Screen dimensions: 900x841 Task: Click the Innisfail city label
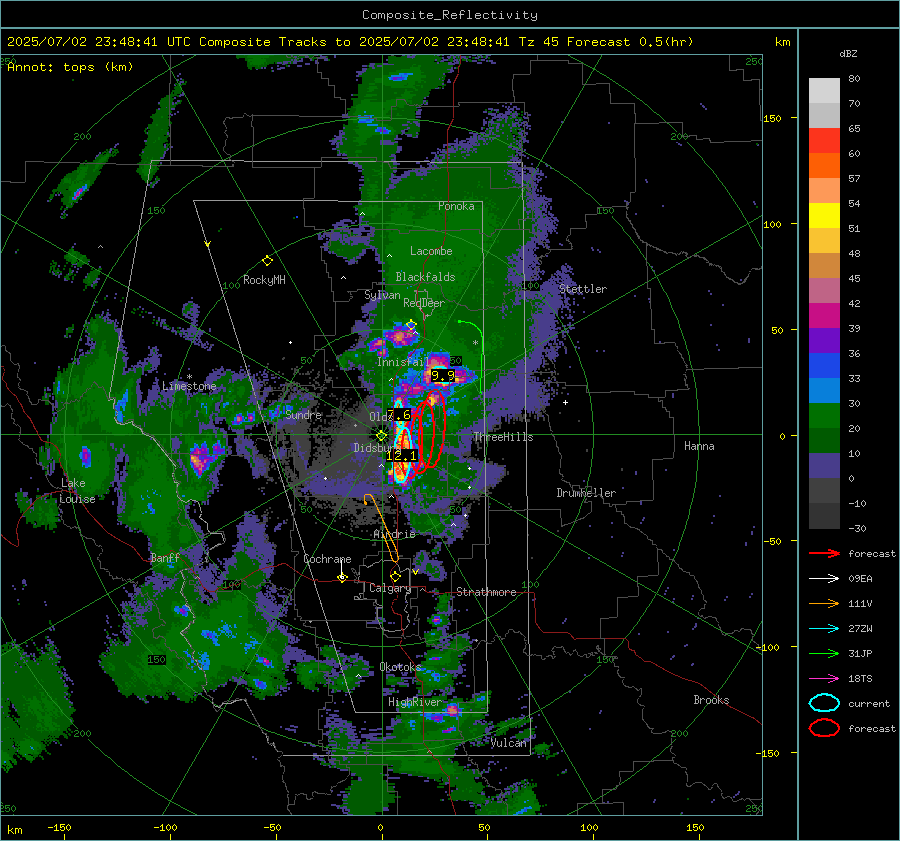403,362
